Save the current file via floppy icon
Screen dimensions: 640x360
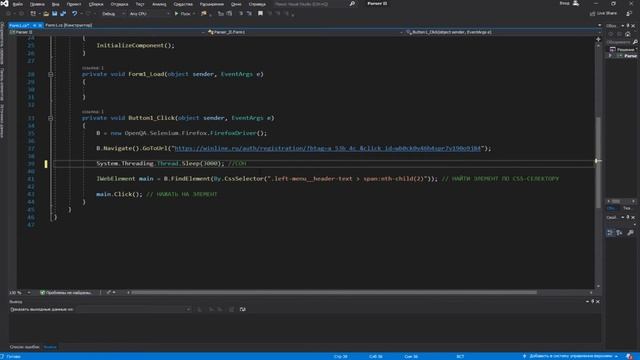pos(54,13)
